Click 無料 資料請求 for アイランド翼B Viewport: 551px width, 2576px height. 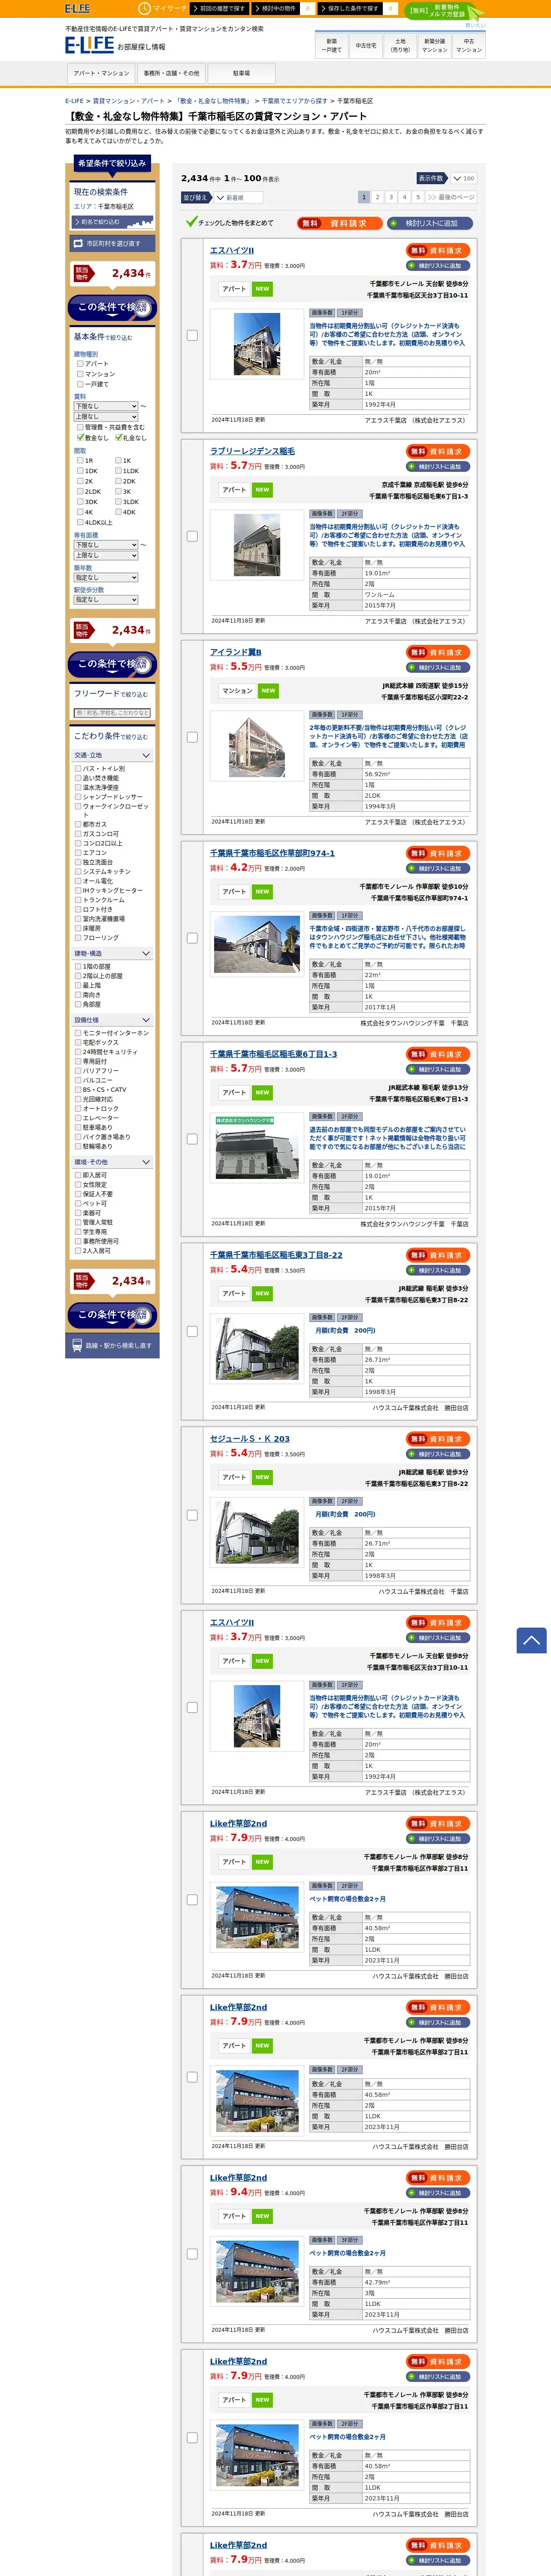pos(438,652)
